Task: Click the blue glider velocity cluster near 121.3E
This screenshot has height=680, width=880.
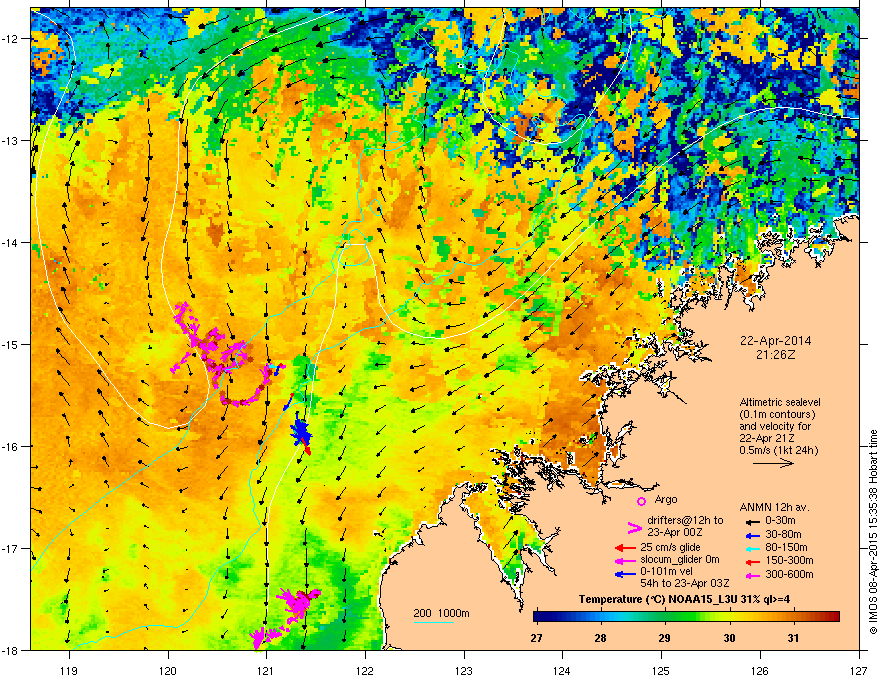Action: 301,431
